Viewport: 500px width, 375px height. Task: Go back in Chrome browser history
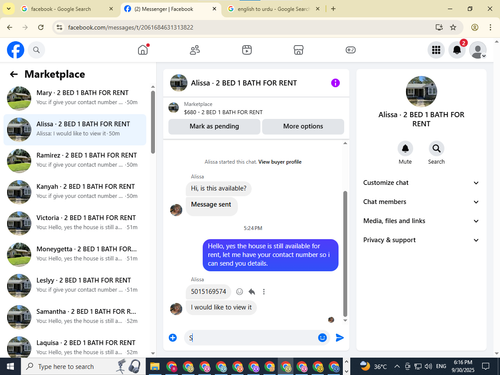pos(10,27)
